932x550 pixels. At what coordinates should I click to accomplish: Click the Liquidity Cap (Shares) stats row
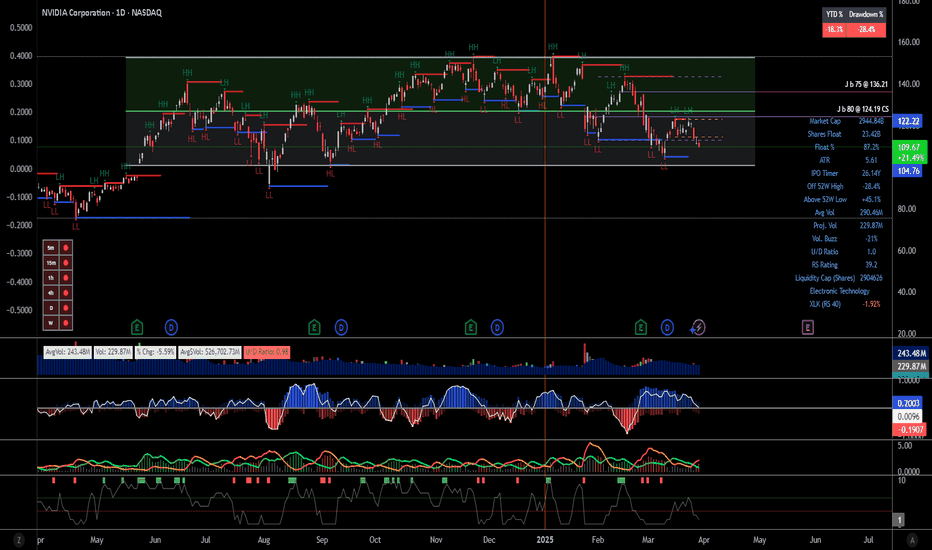839,278
